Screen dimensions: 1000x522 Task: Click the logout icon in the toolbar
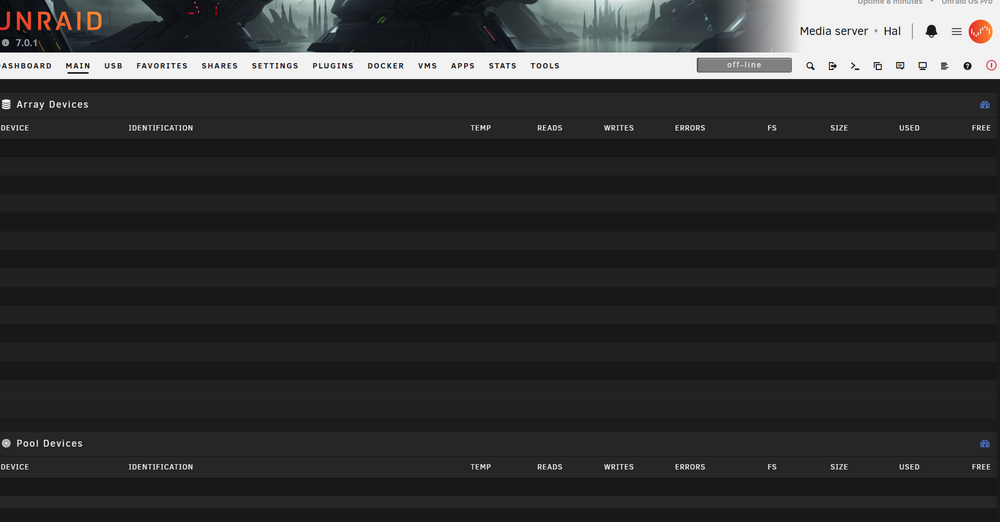tap(832, 66)
